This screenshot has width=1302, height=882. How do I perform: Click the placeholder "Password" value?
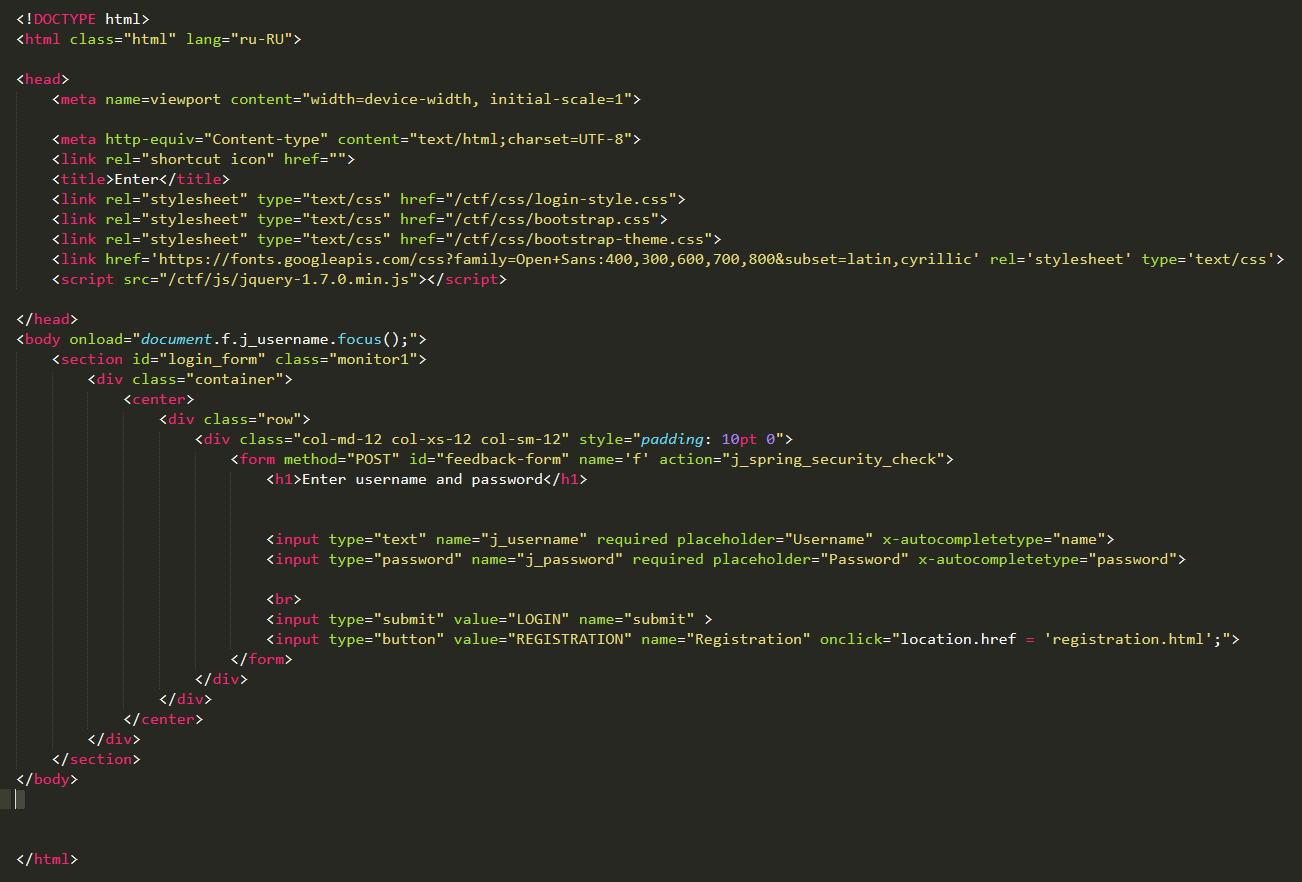tap(864, 559)
